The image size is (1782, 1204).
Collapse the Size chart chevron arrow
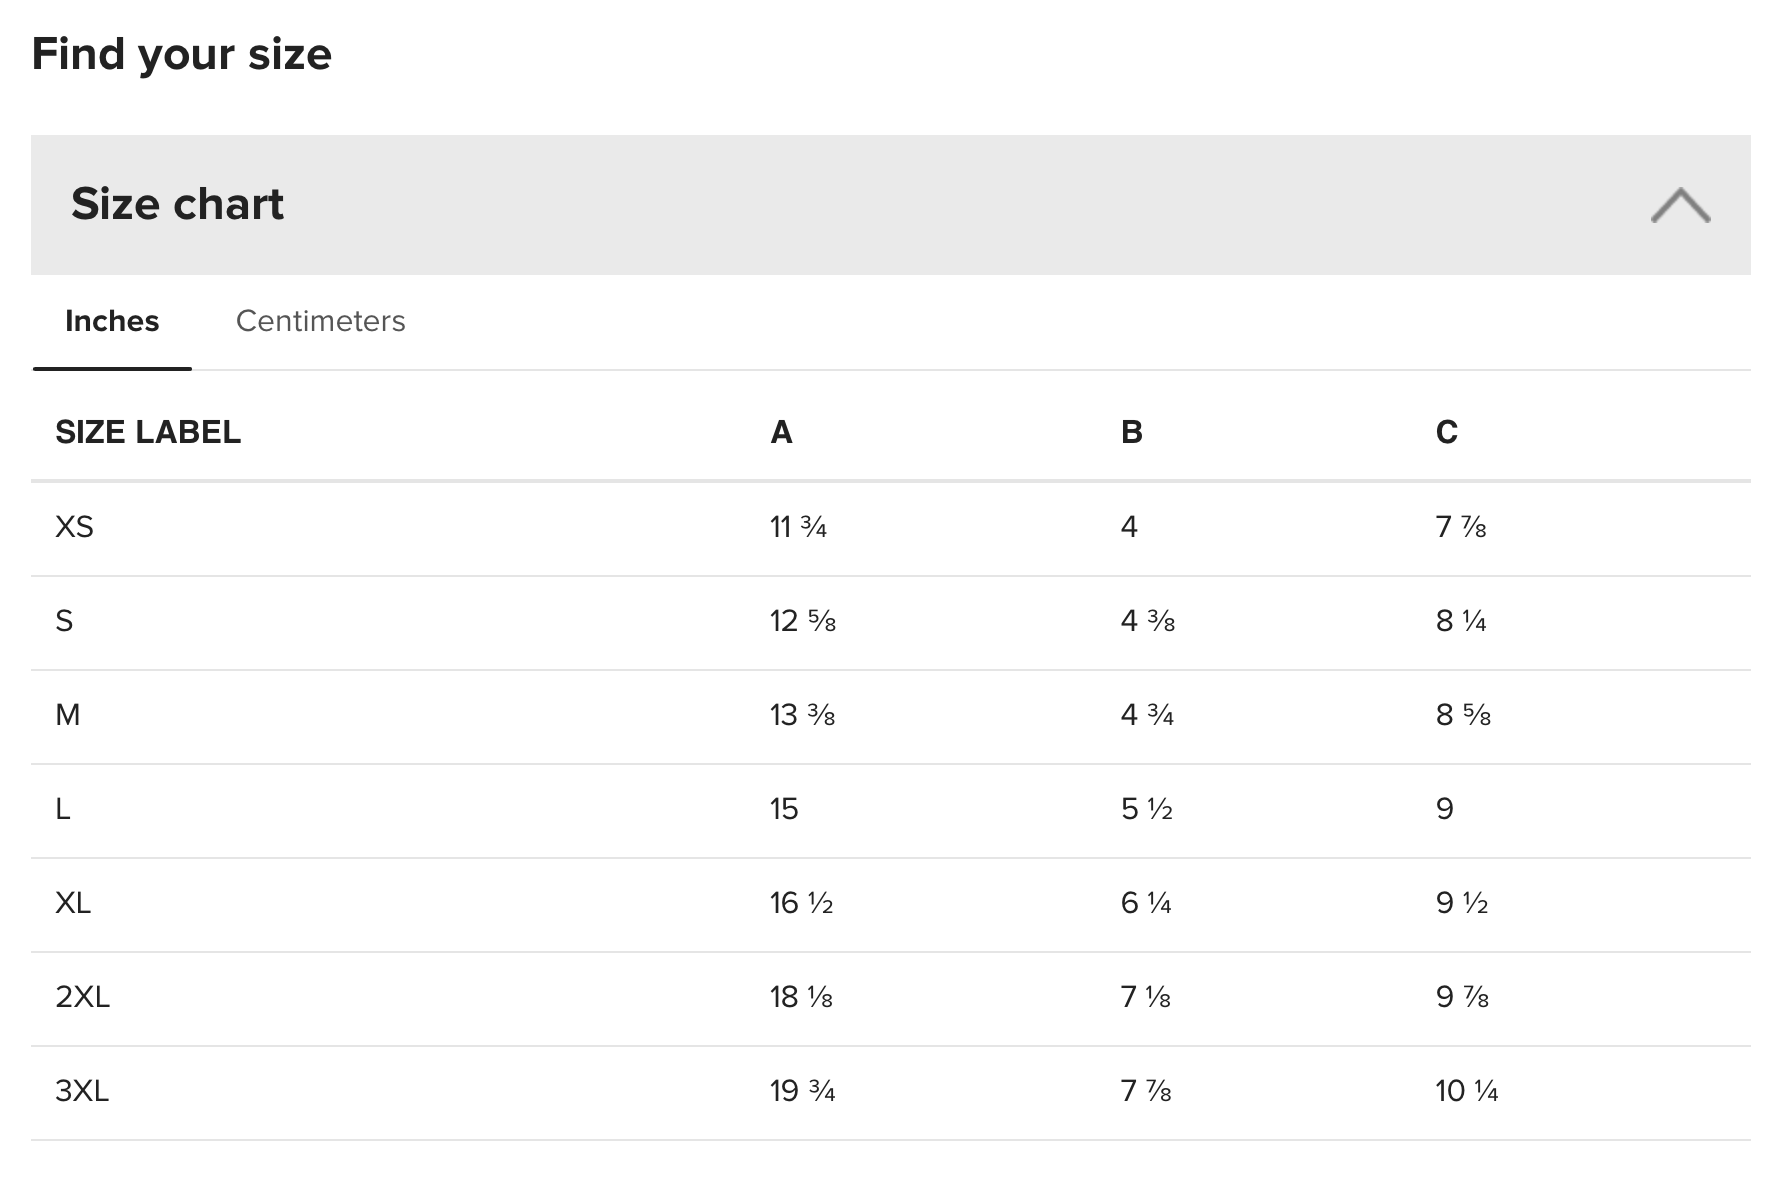(x=1680, y=205)
